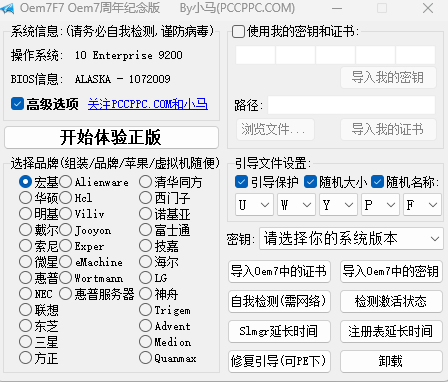This screenshot has height=382, width=448.
Task: Click the disabled 导入我的证书 button
Action: (388, 129)
